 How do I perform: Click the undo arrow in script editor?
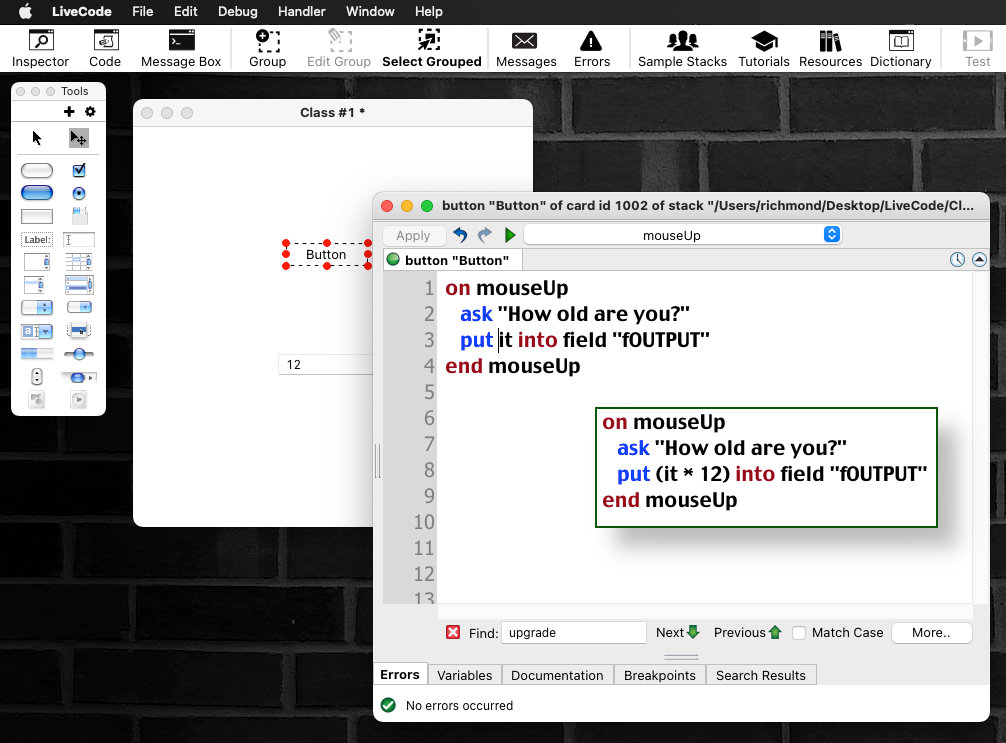(460, 235)
